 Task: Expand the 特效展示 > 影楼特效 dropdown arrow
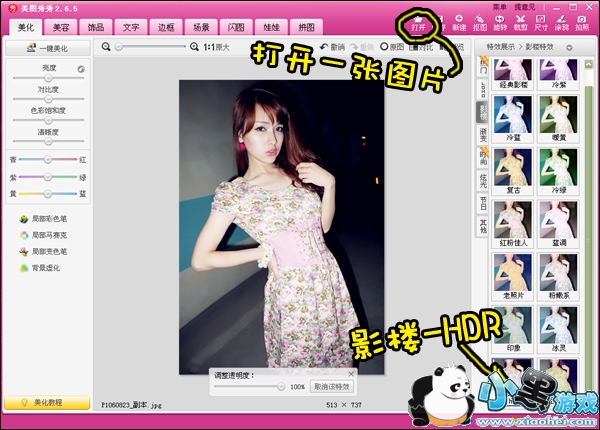coord(569,48)
